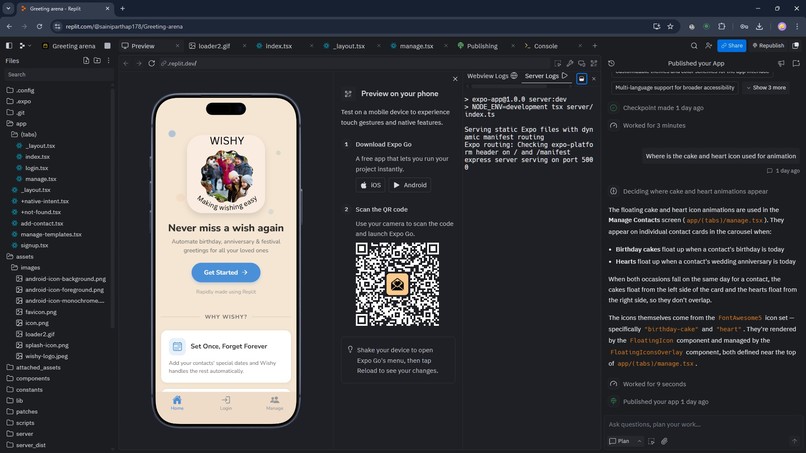The height and width of the screenshot is (453, 806).
Task: Toggle the highlighted logs dock button
Action: (581, 79)
